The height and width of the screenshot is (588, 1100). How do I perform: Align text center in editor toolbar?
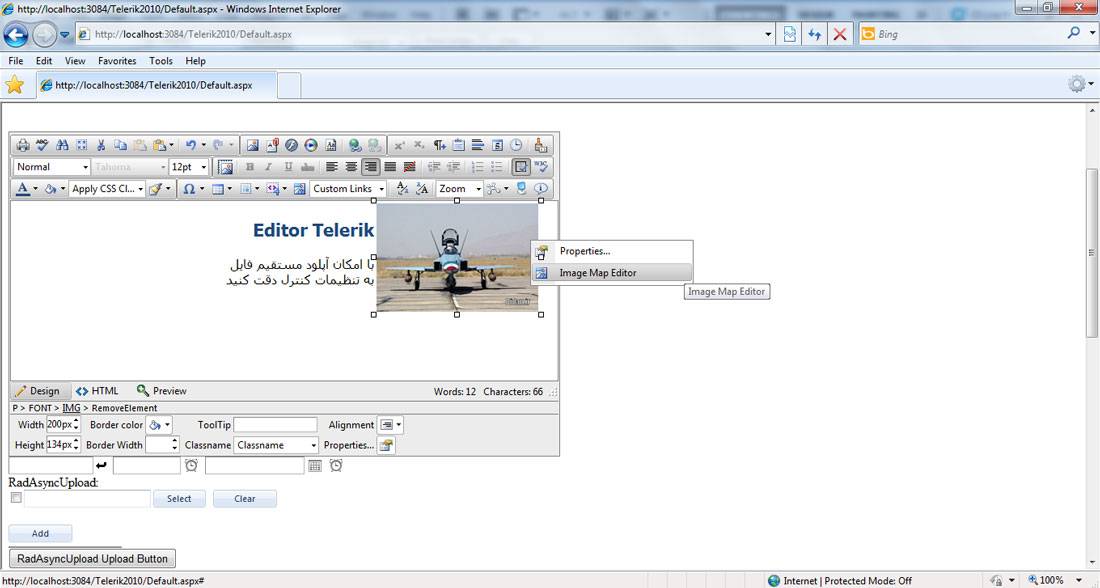click(351, 167)
